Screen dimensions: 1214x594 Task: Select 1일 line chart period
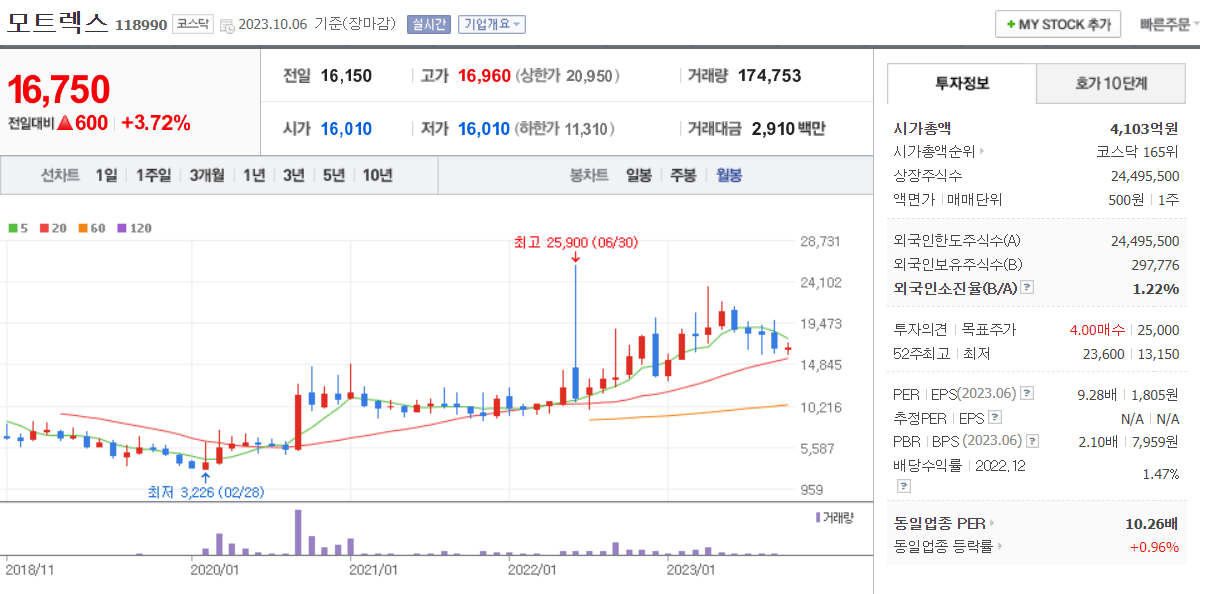[106, 175]
